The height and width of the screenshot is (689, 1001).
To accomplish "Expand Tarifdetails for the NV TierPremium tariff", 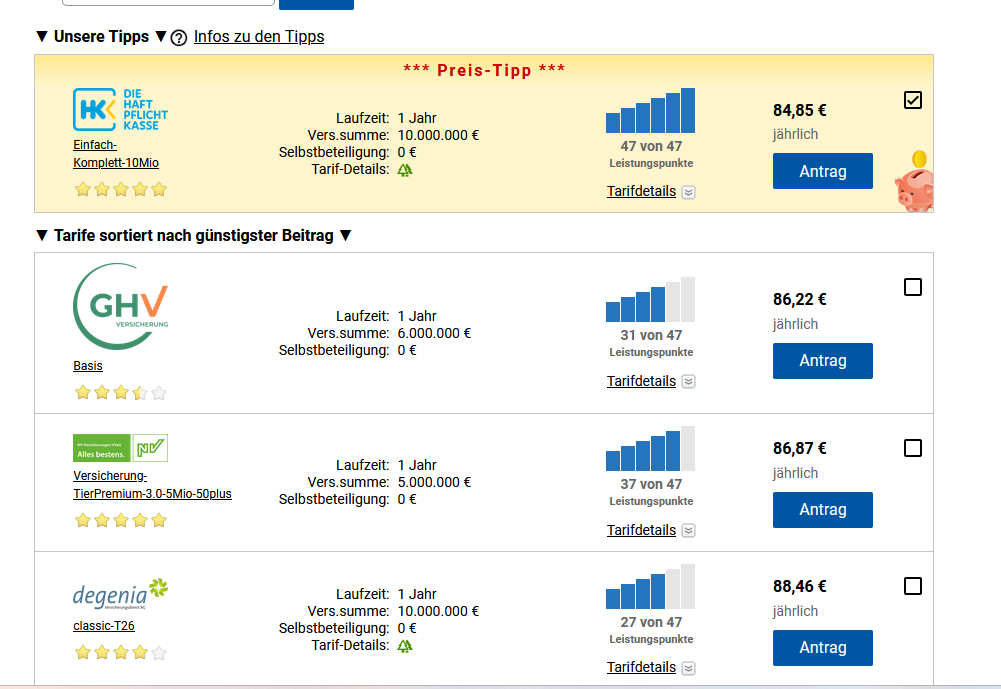I will coord(650,530).
